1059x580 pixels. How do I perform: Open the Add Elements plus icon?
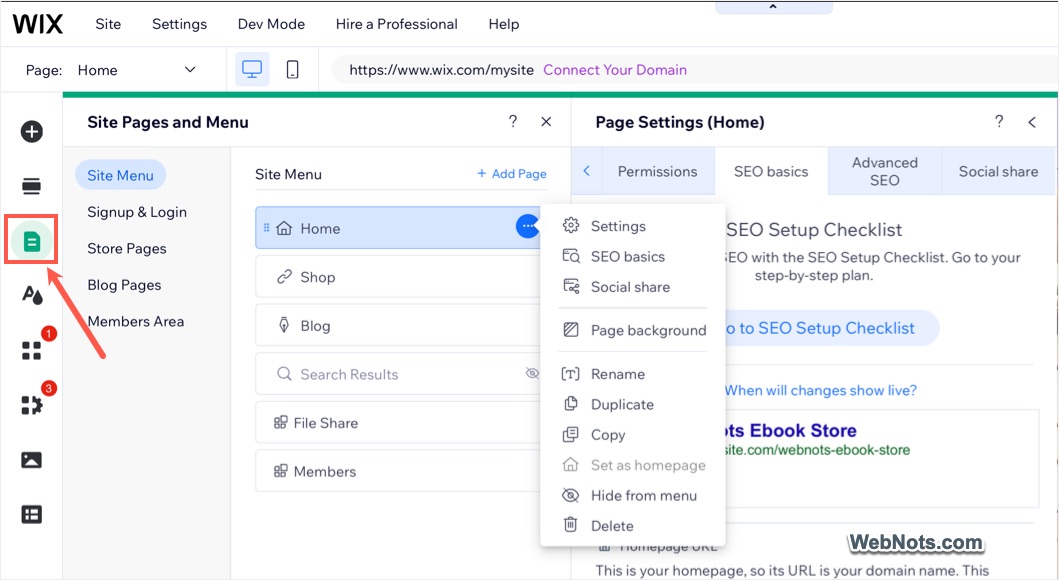pos(32,131)
